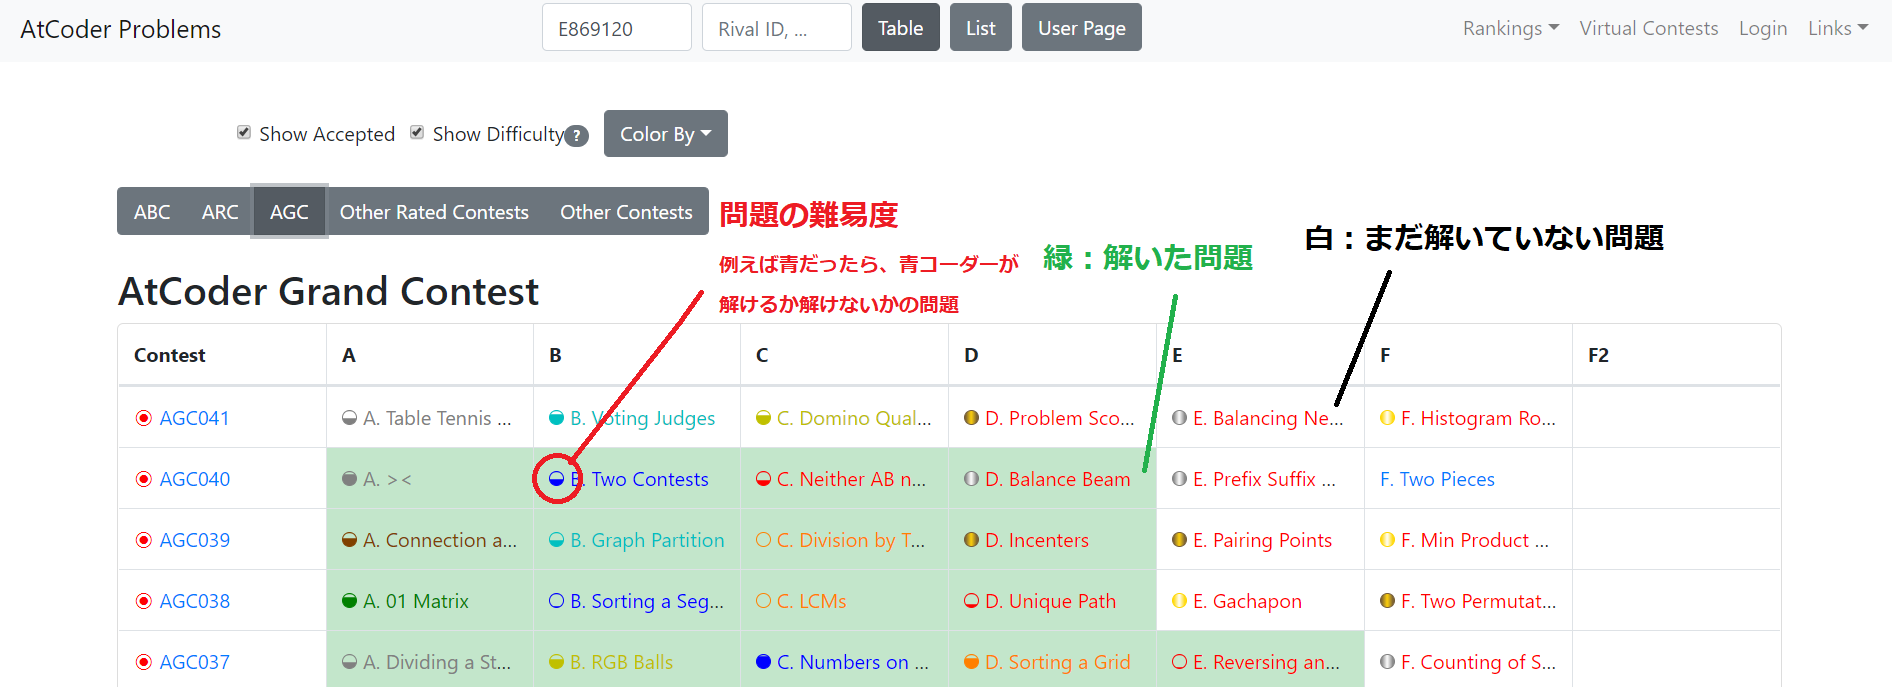Click silver difficulty circle beside D. Balance Beam
The width and height of the screenshot is (1892, 687).
971,479
